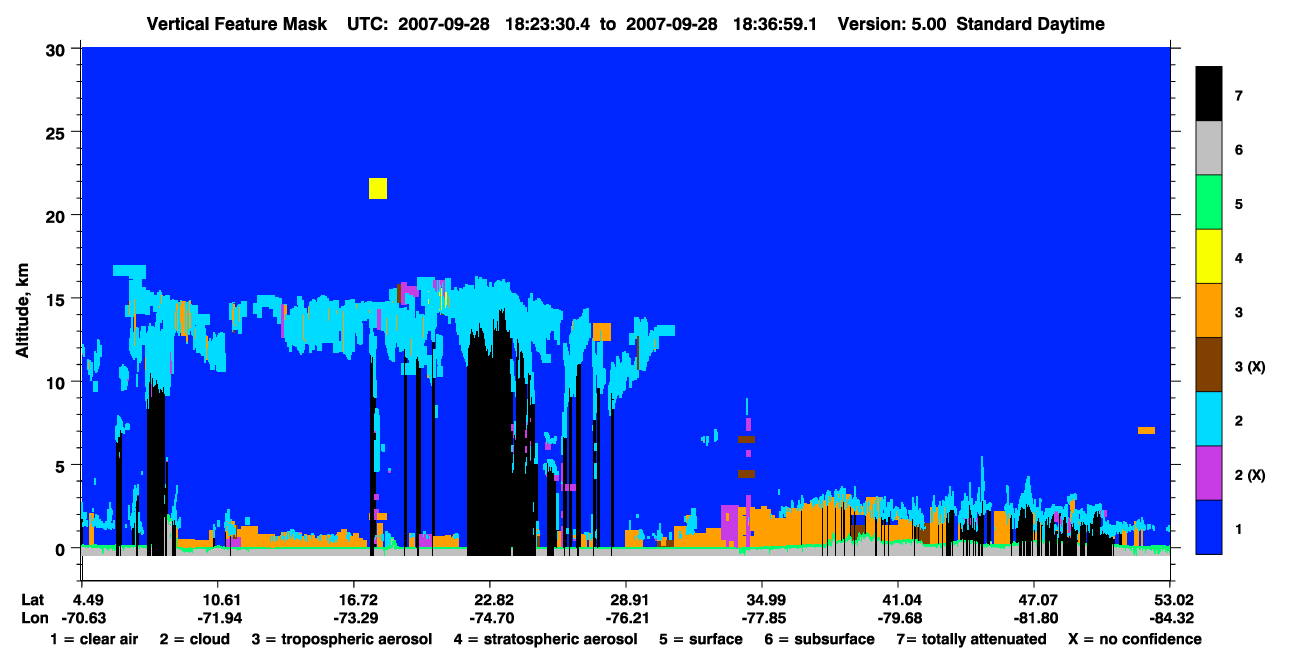Click the green surface legend swatch
Screen dimensions: 1300x667
[1209, 203]
